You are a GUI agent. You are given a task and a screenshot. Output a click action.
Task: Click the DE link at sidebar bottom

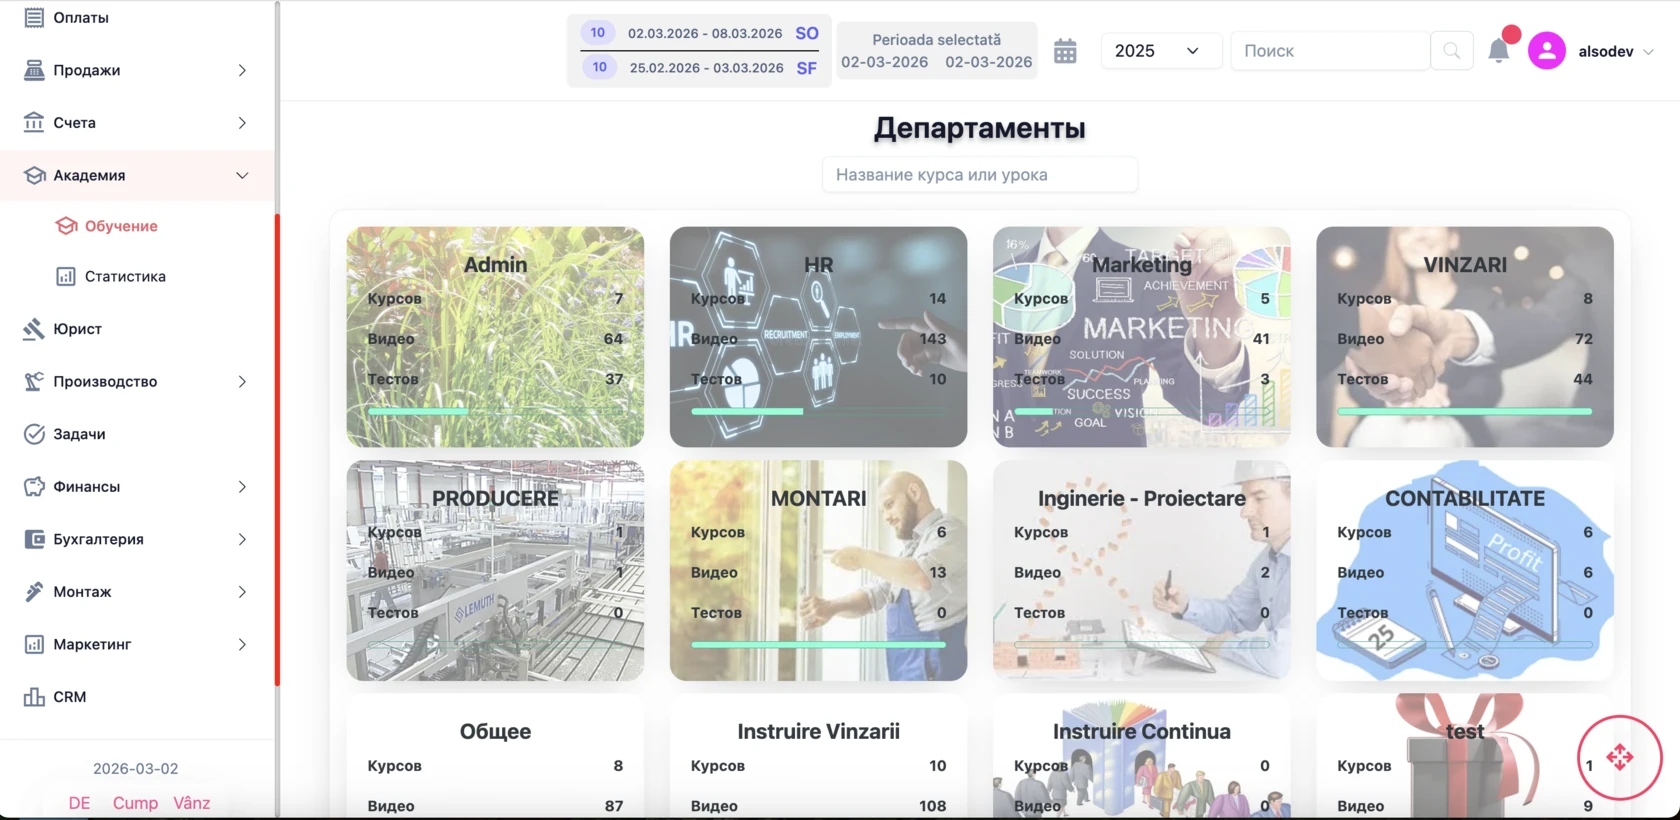[80, 803]
